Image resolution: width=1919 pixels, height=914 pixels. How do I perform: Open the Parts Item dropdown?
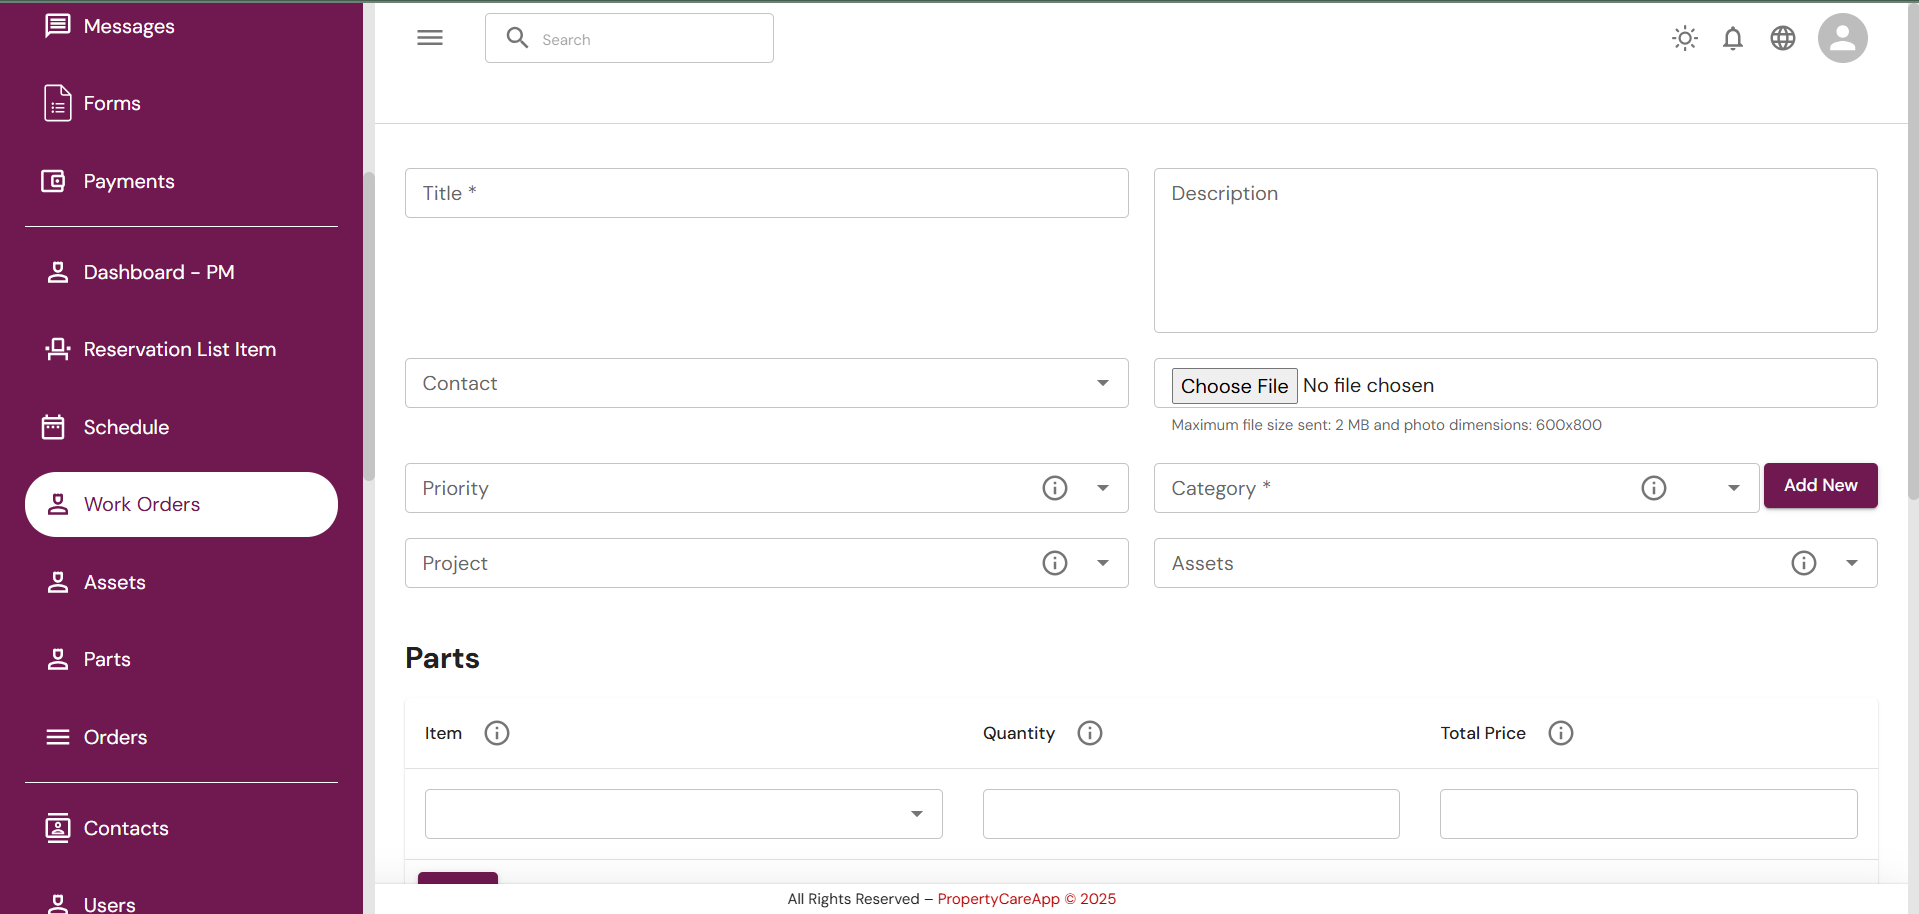pos(916,814)
